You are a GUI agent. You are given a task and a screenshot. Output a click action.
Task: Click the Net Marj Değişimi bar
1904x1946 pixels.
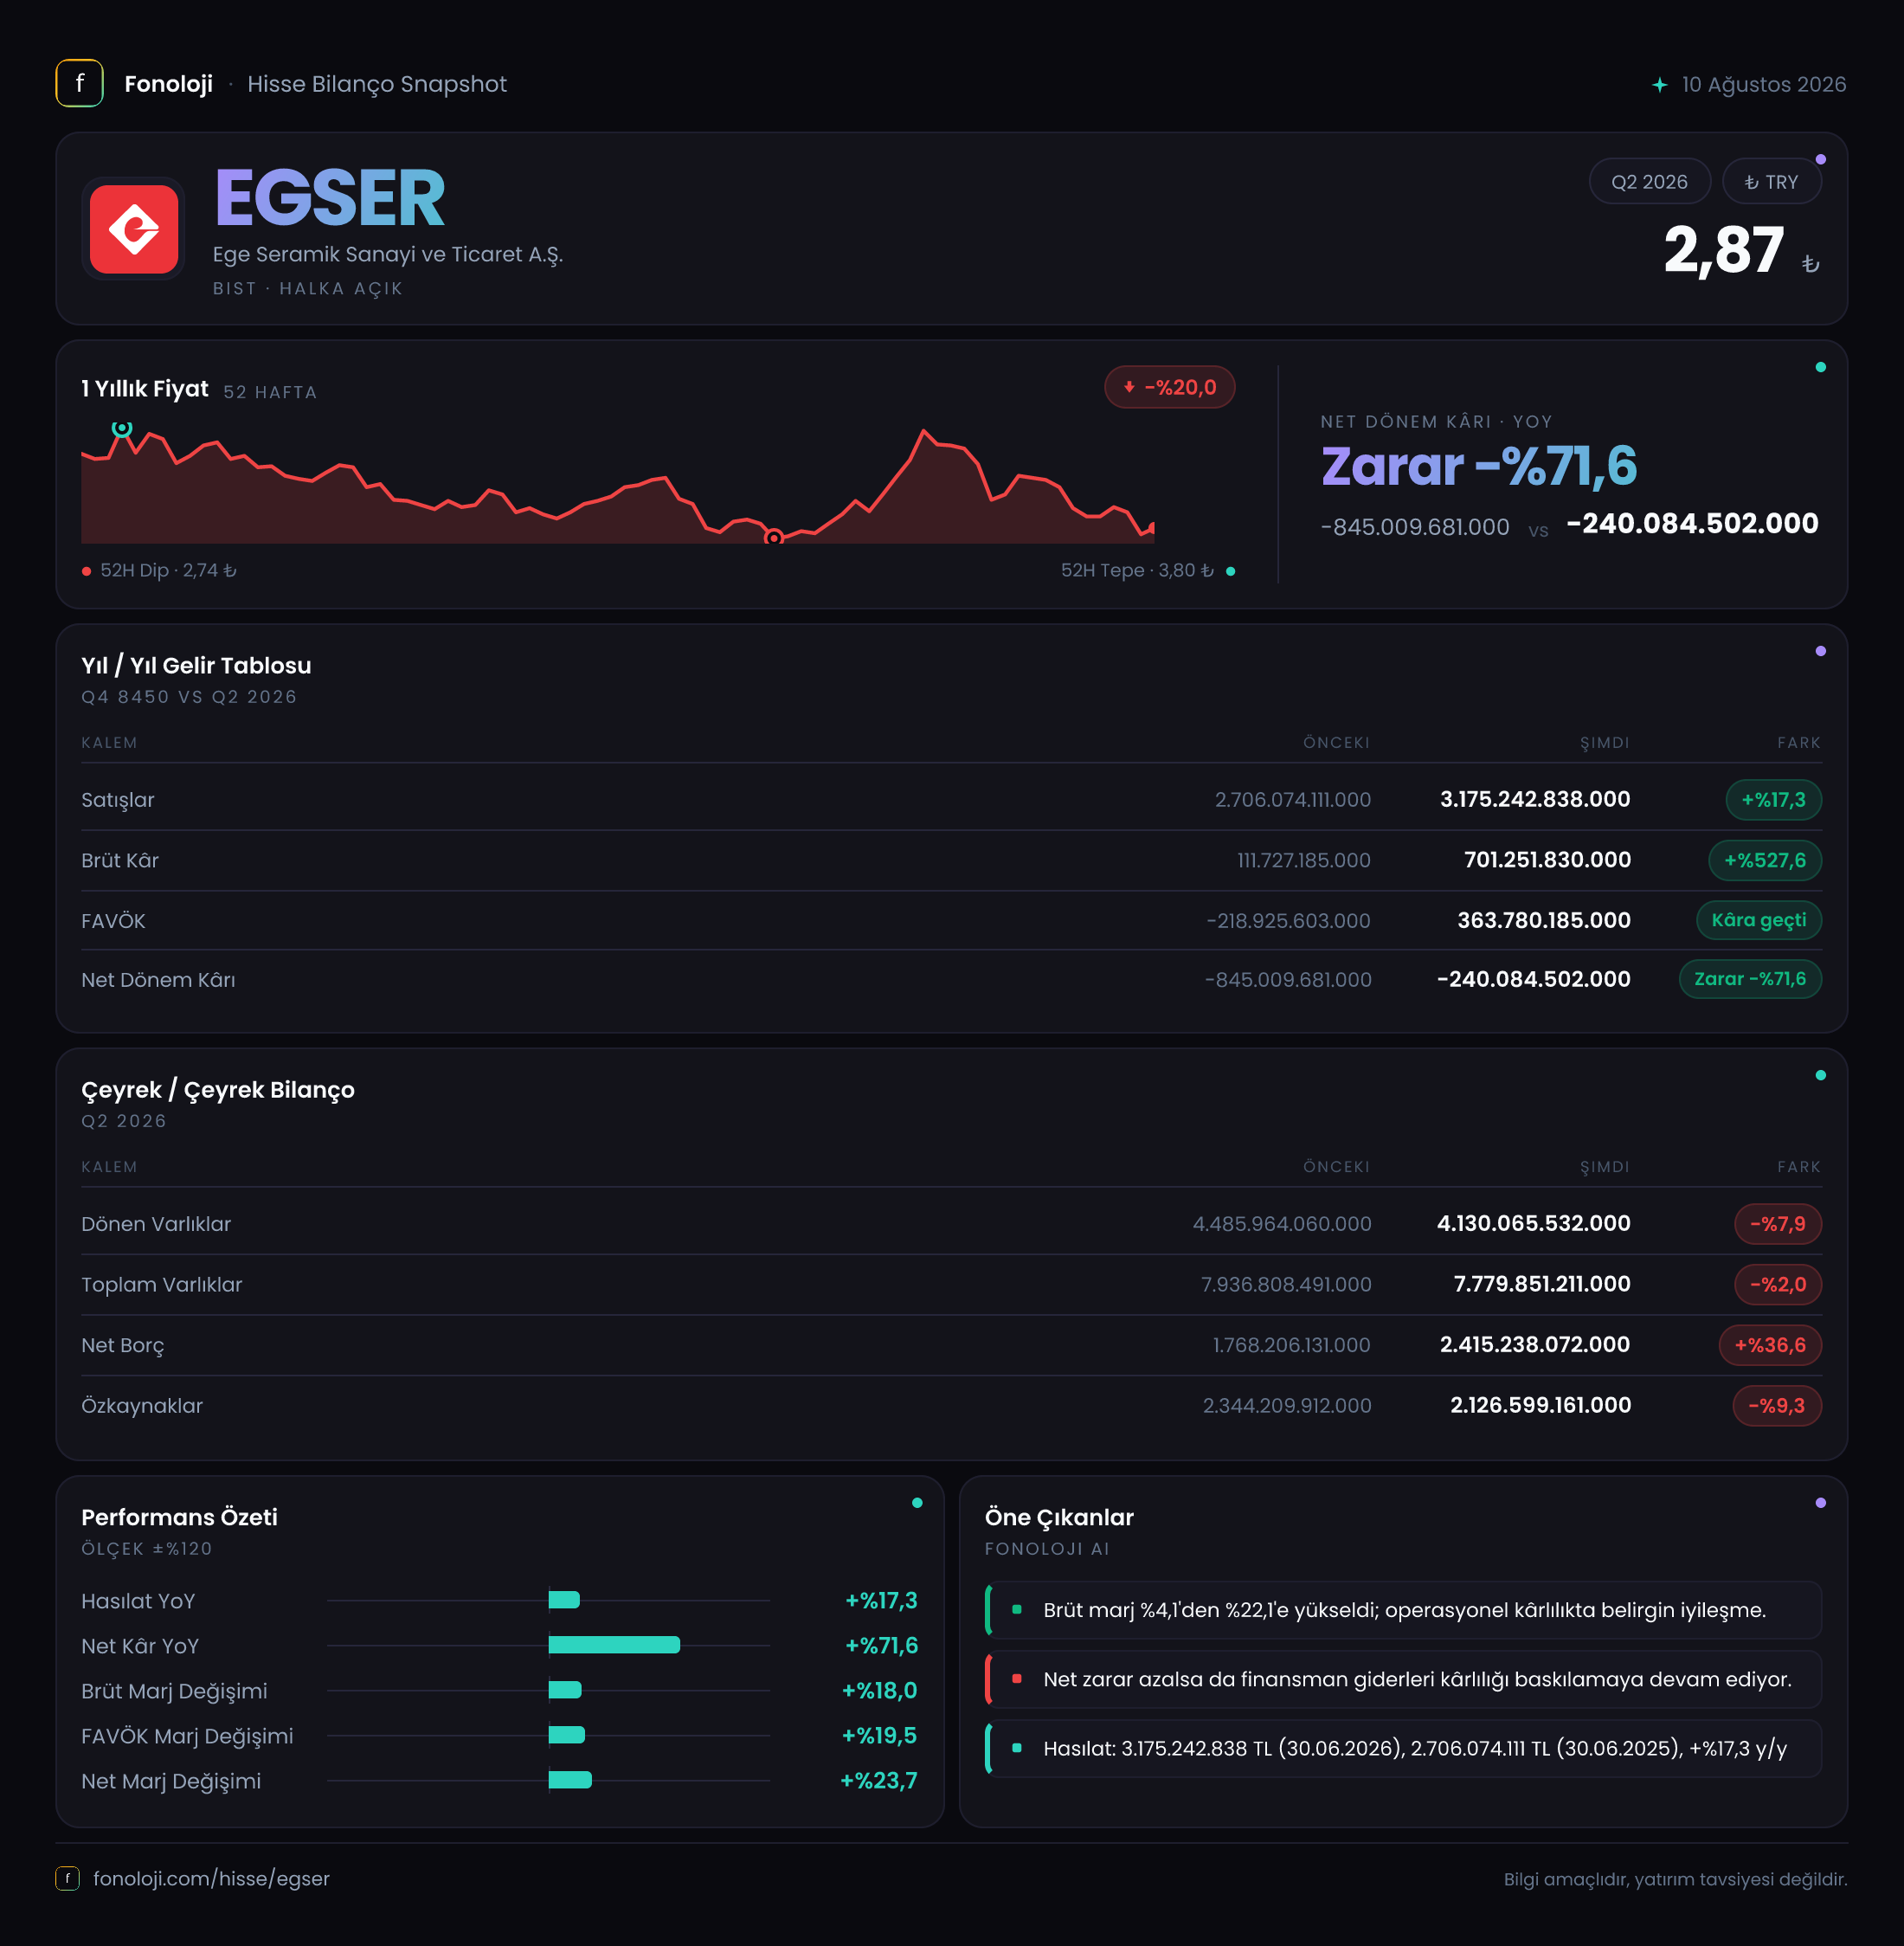click(570, 1780)
